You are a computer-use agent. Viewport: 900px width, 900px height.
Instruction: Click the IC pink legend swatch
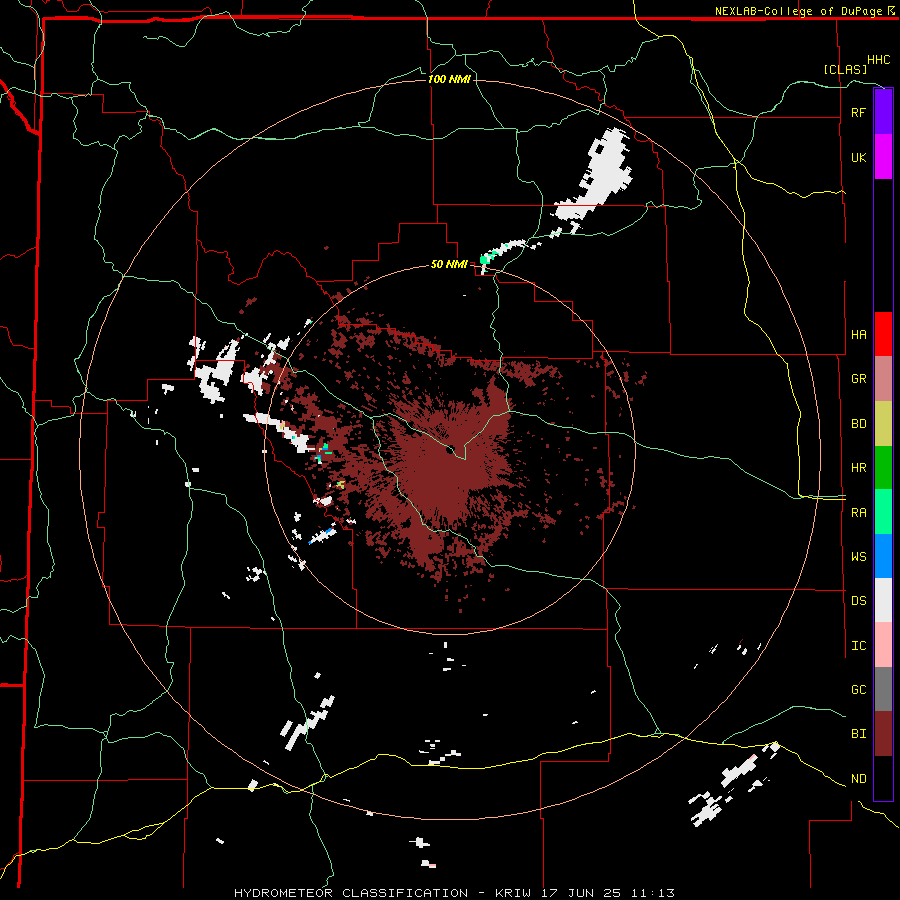[883, 645]
